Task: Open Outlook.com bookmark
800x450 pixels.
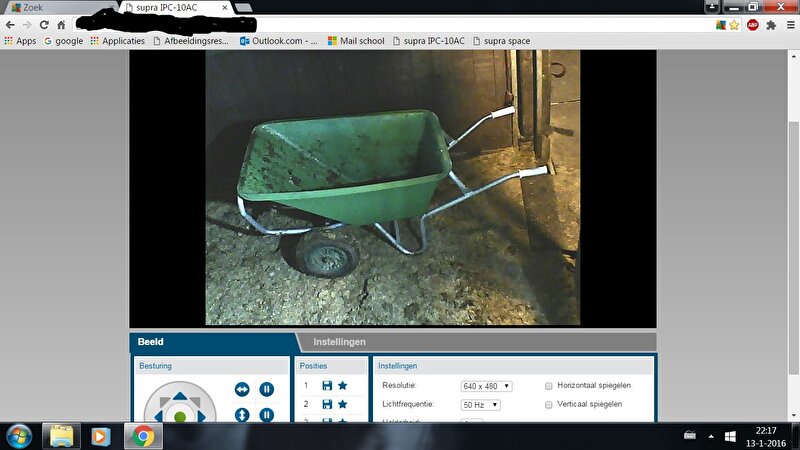Action: [x=279, y=41]
